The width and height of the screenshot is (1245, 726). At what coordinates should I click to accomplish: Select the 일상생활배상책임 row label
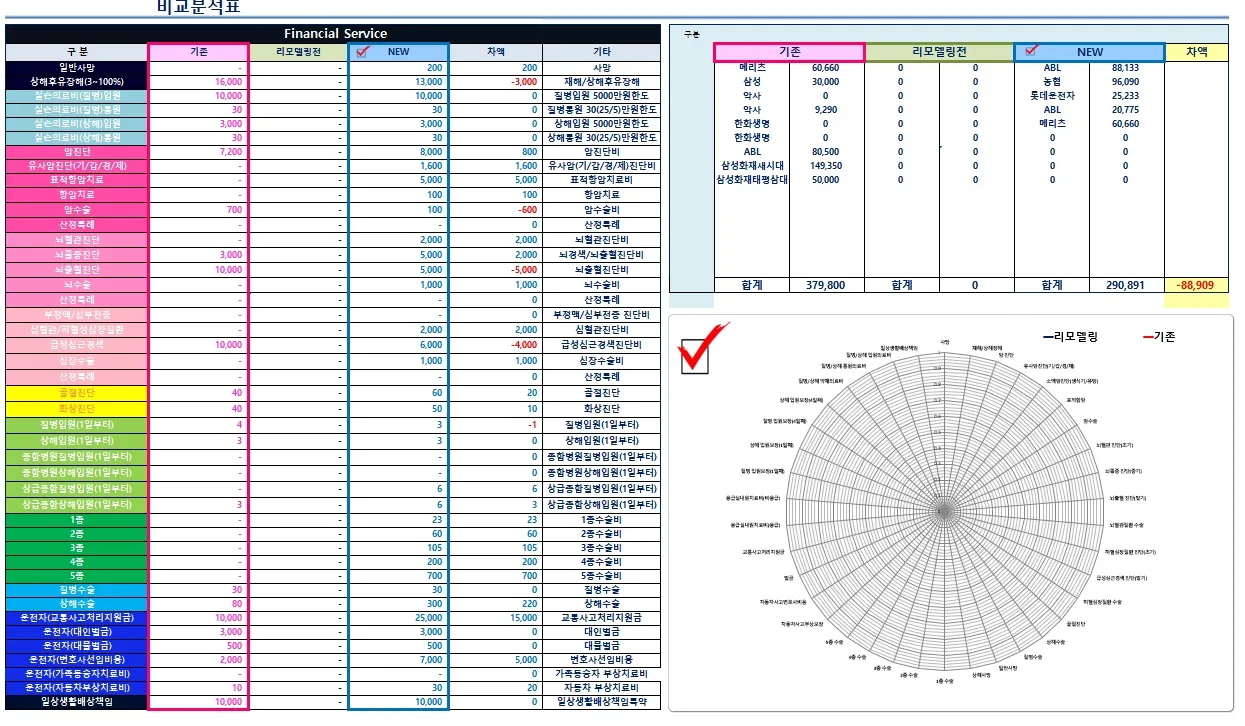[77, 702]
